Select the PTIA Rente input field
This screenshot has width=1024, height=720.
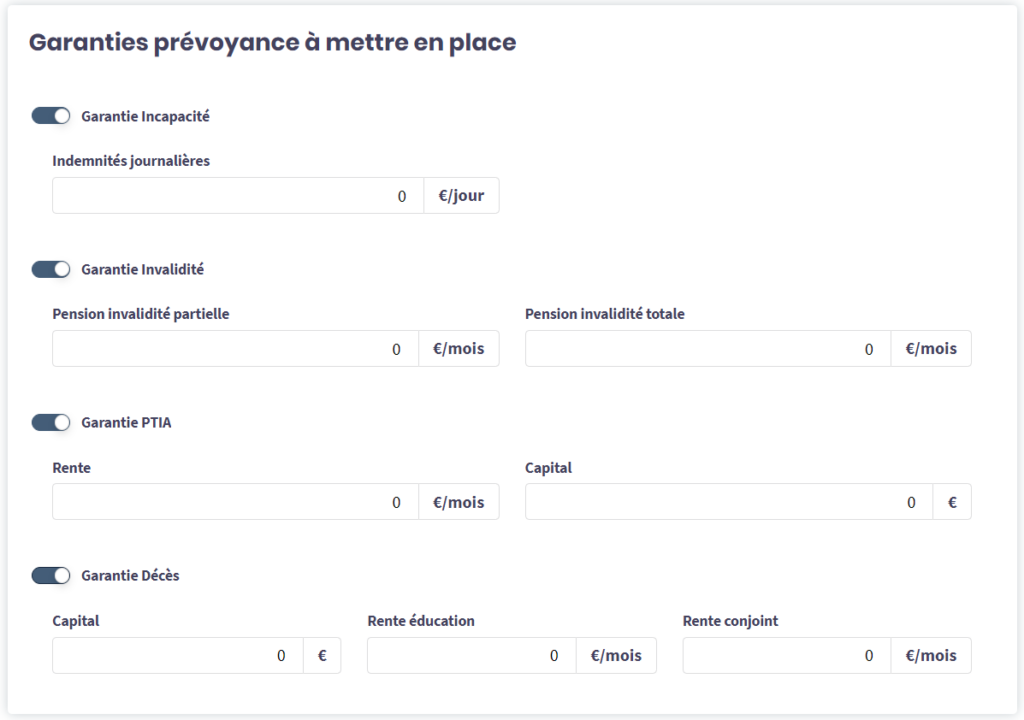[235, 502]
